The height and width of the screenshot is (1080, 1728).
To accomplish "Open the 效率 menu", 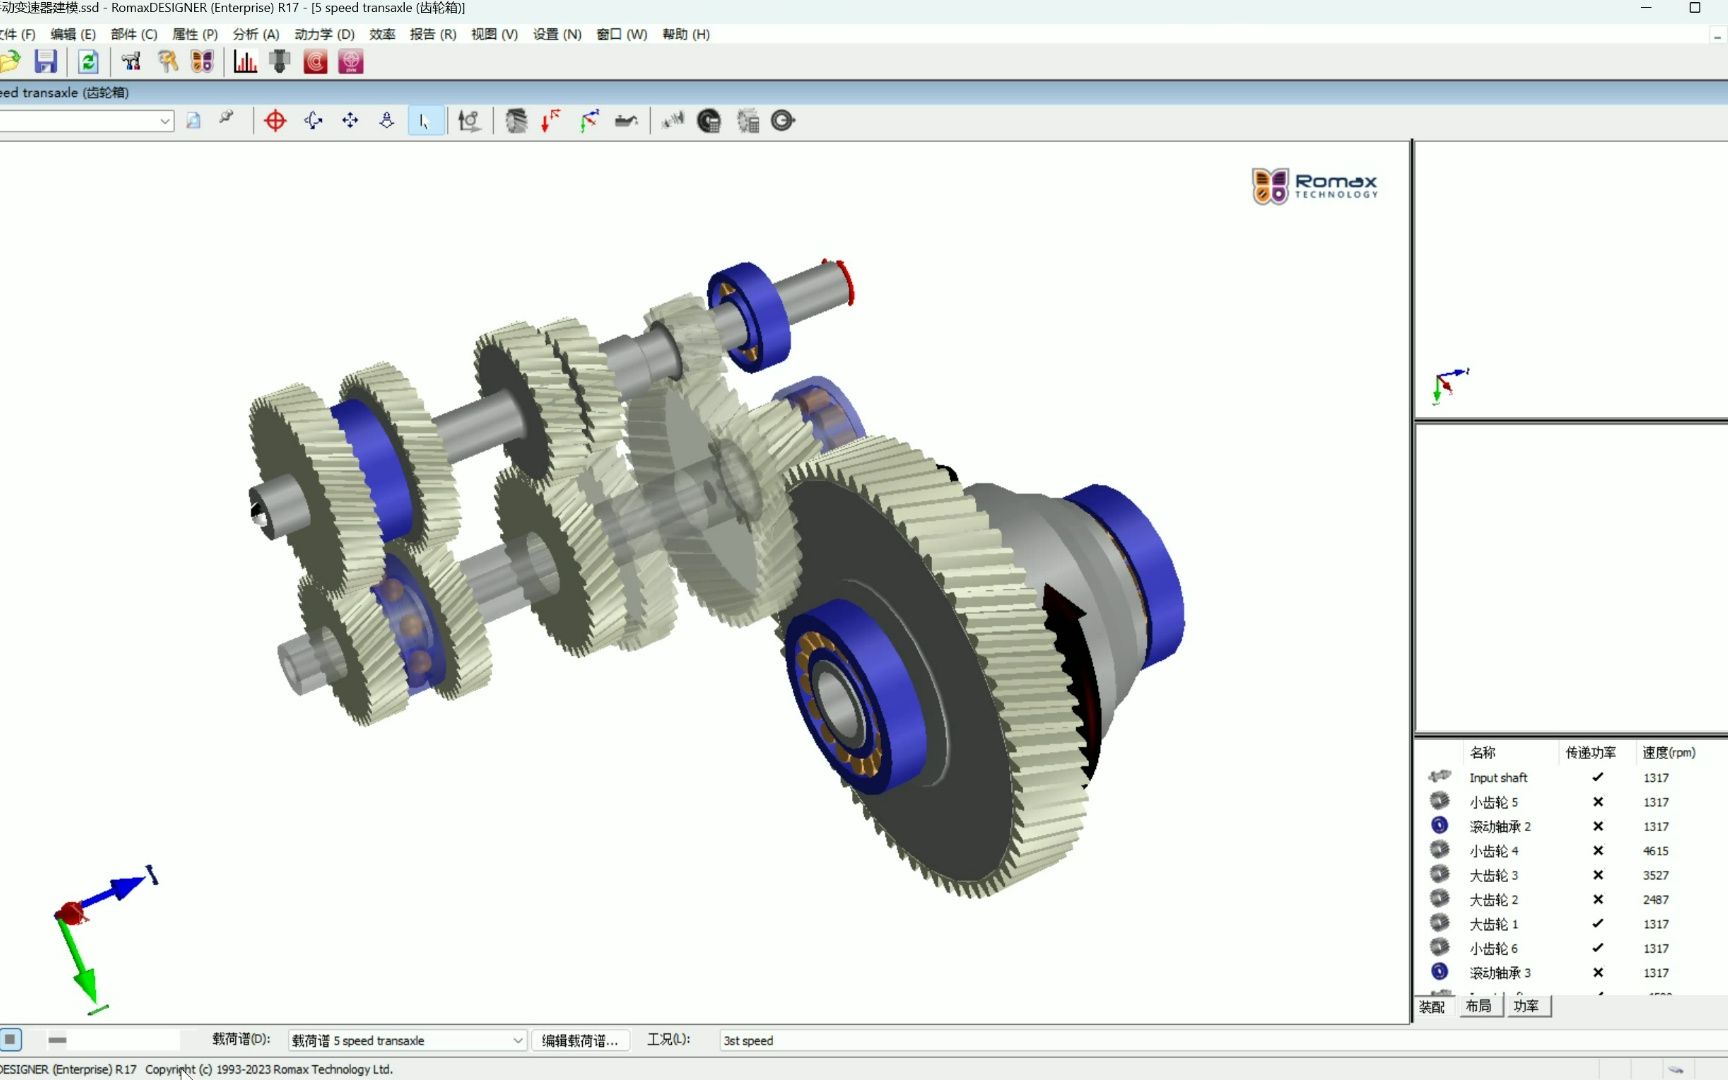I will pyautogui.click(x=382, y=34).
